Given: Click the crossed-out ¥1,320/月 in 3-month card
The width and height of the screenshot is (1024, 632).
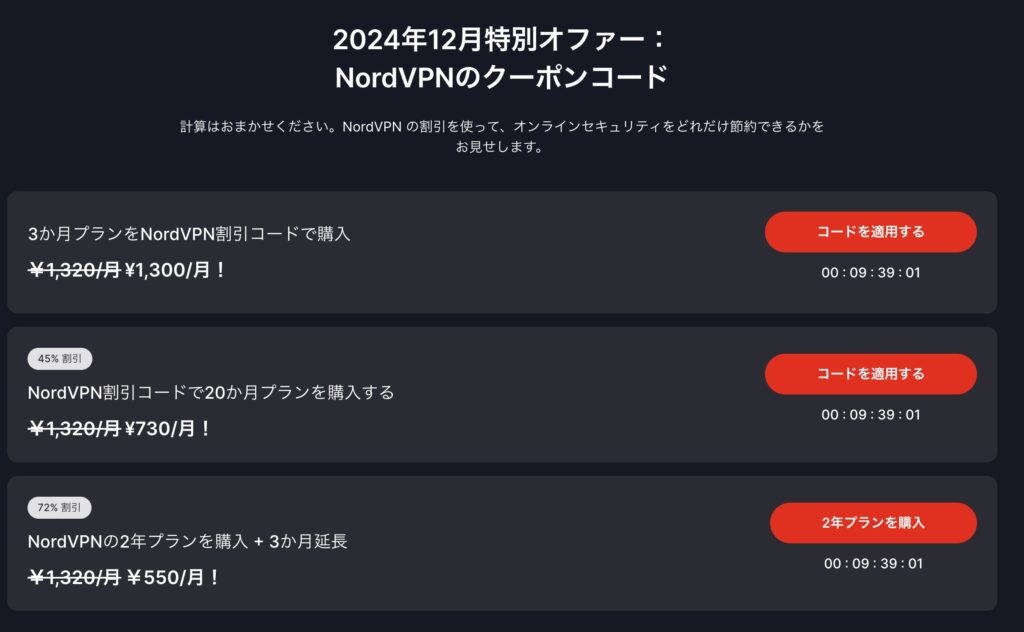Looking at the screenshot, I should [73, 269].
